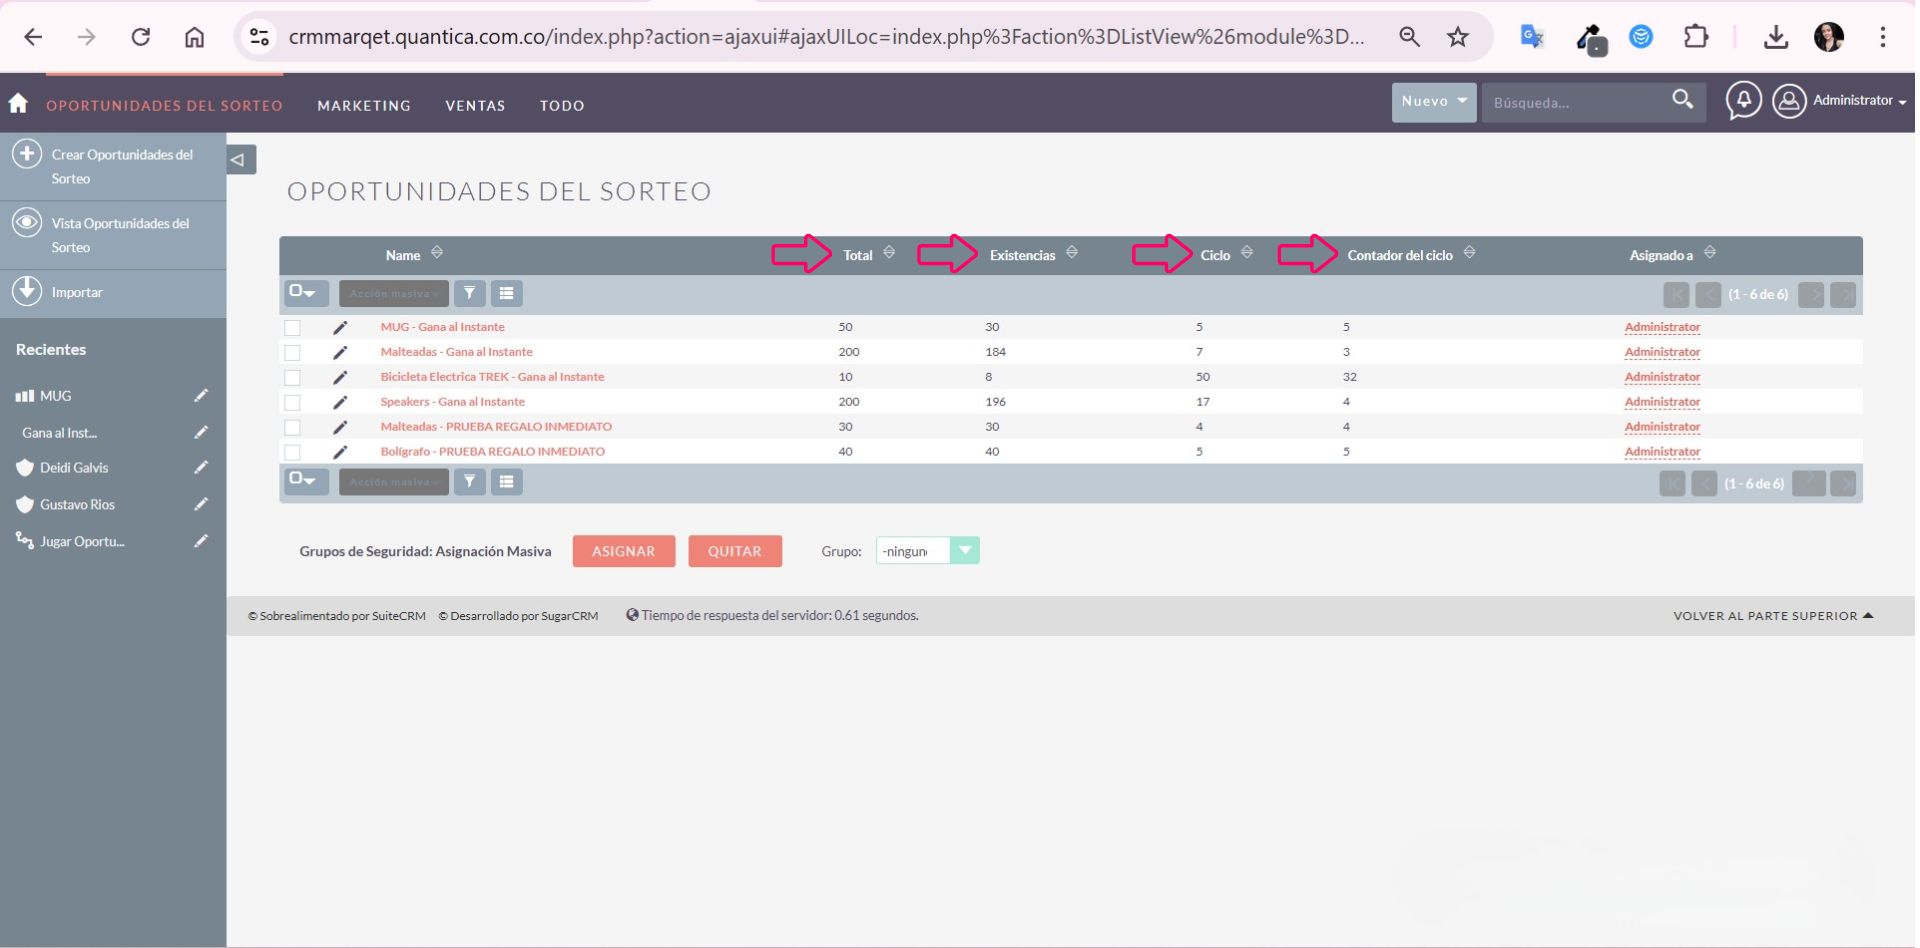Open the Ventas menu

[x=475, y=106]
